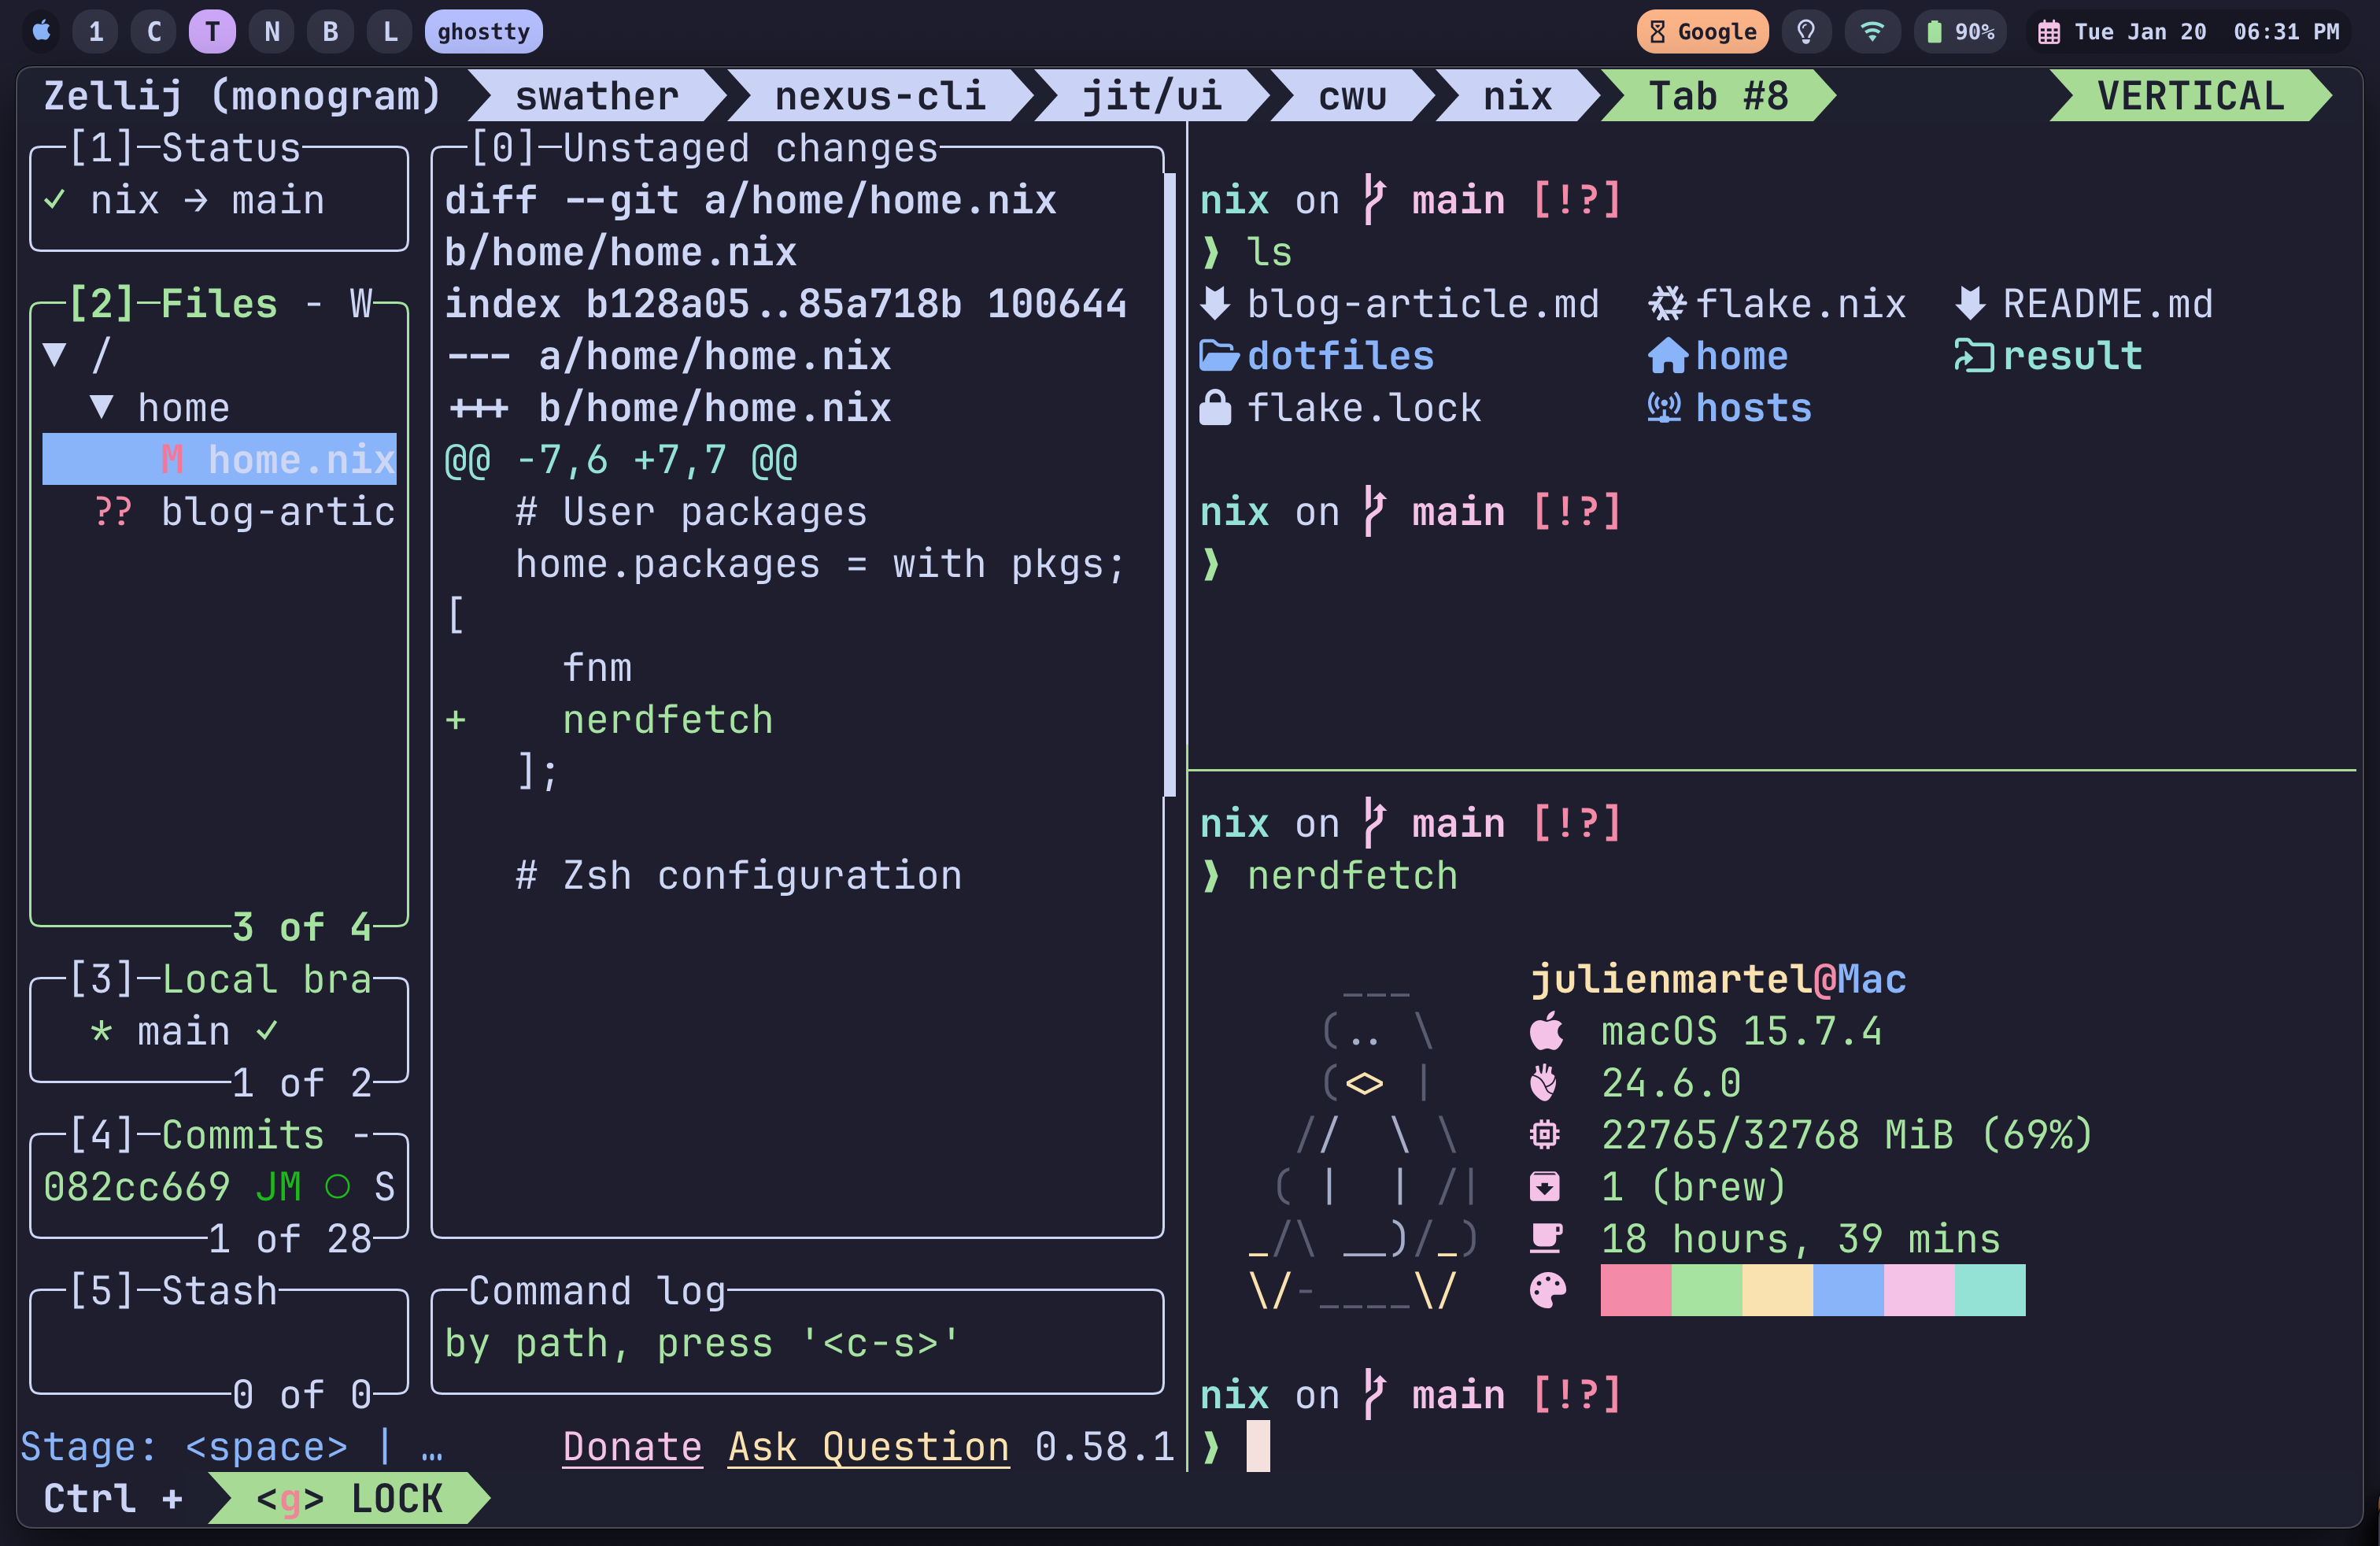Collapse the home folder in the Files tree

(102, 407)
